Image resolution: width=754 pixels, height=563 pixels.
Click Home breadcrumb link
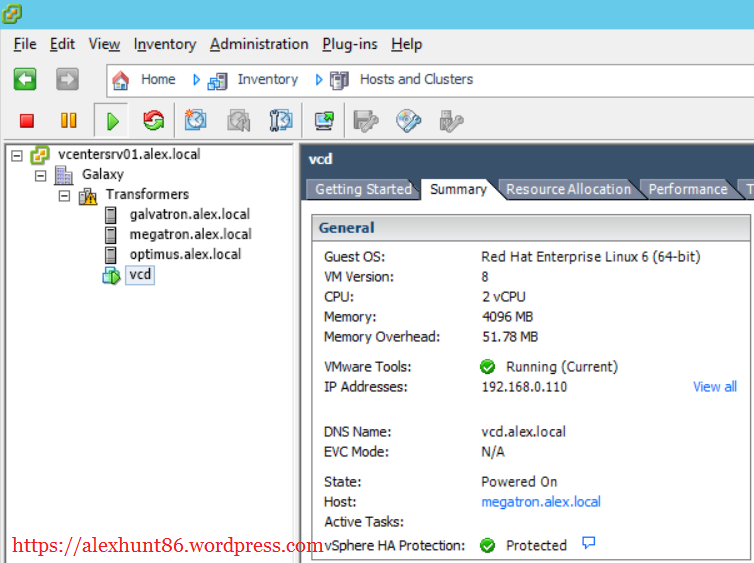click(158, 79)
